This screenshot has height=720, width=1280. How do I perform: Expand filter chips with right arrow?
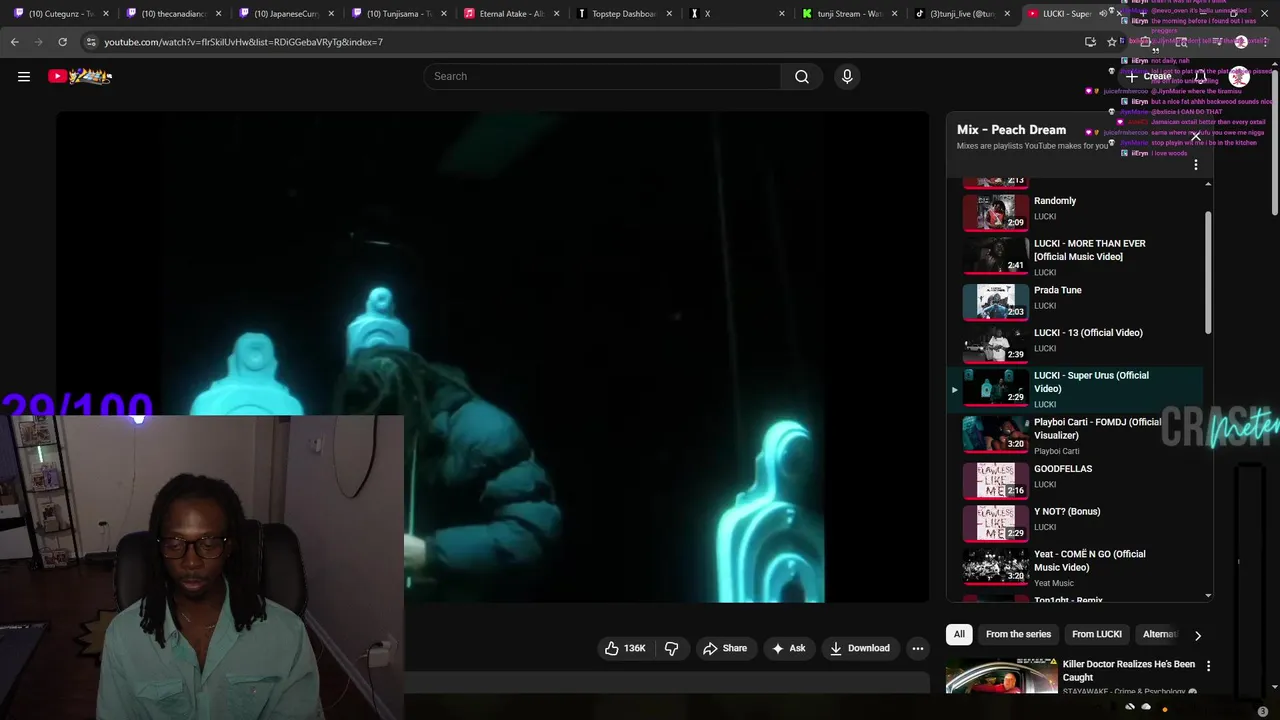pos(1197,635)
